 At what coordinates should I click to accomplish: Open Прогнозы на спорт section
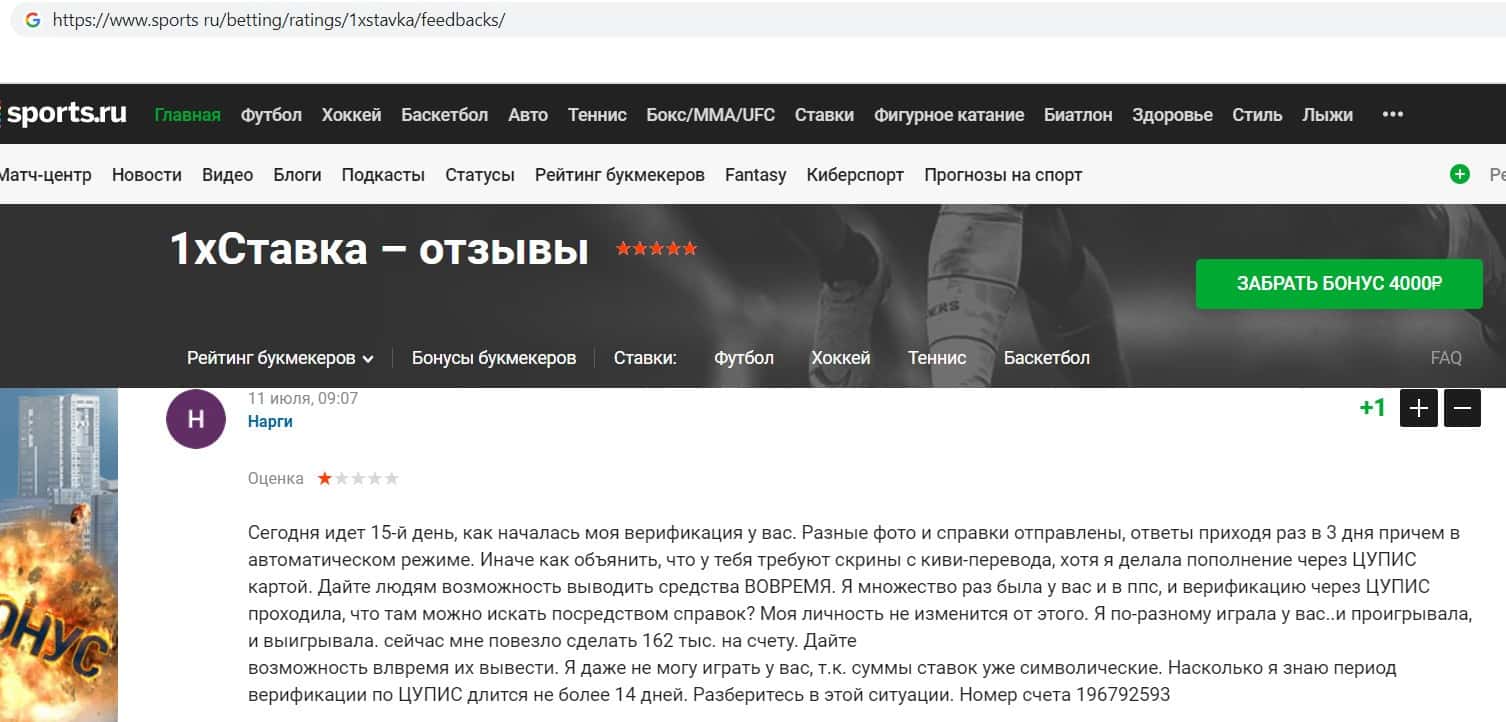(1003, 175)
